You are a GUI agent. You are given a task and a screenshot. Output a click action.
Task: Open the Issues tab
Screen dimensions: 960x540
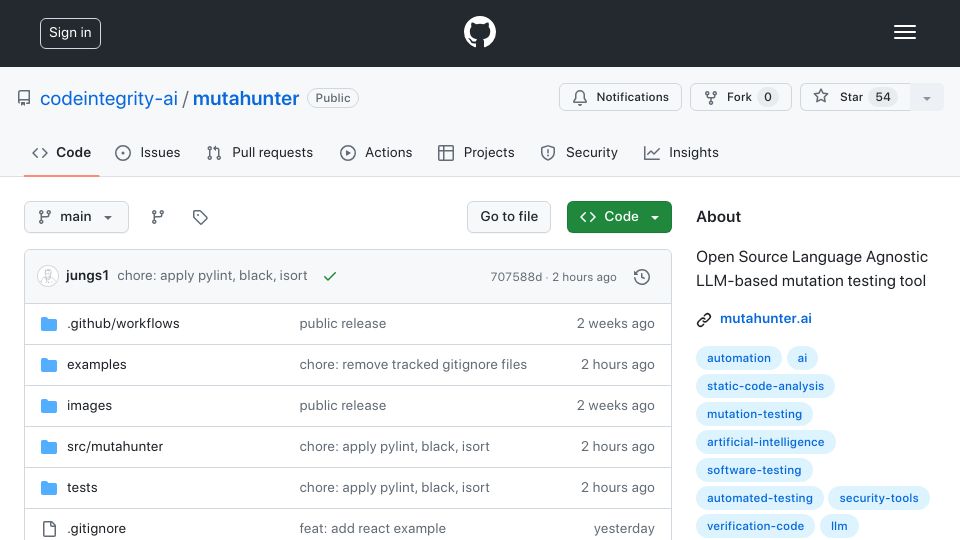pyautogui.click(x=148, y=152)
